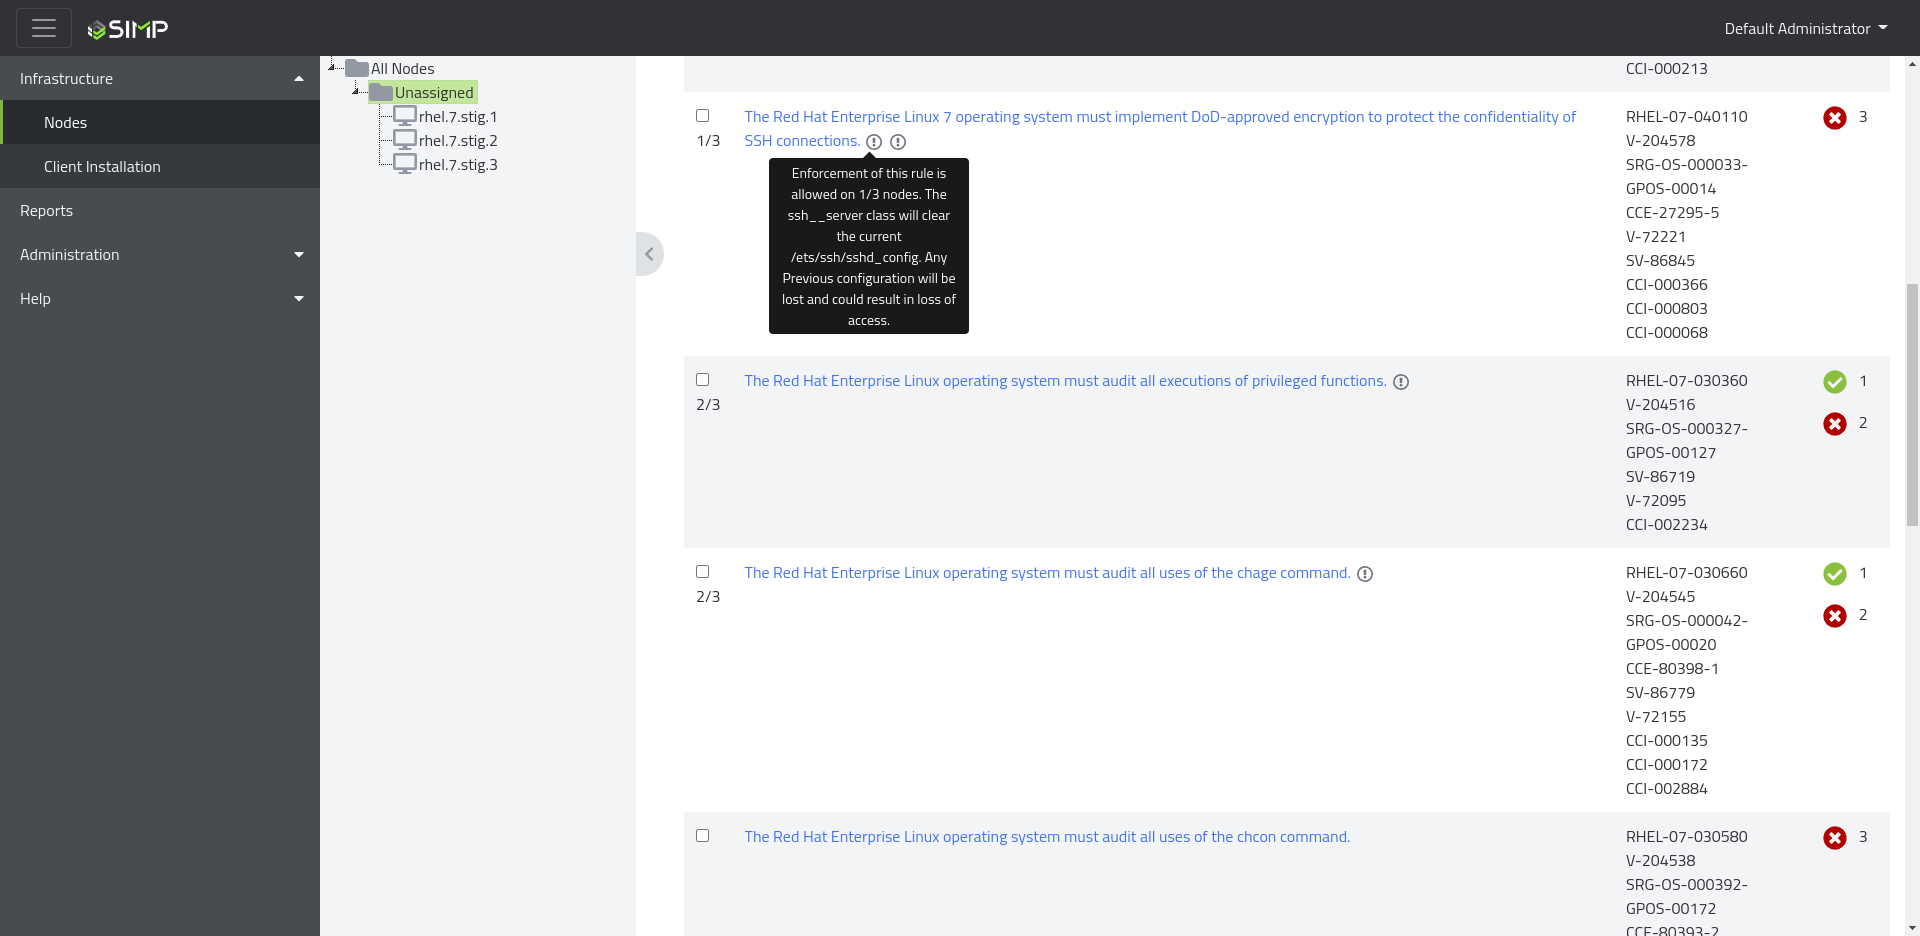Open the privileged functions audit rule link
Screen dimensions: 1920x936
(1065, 380)
